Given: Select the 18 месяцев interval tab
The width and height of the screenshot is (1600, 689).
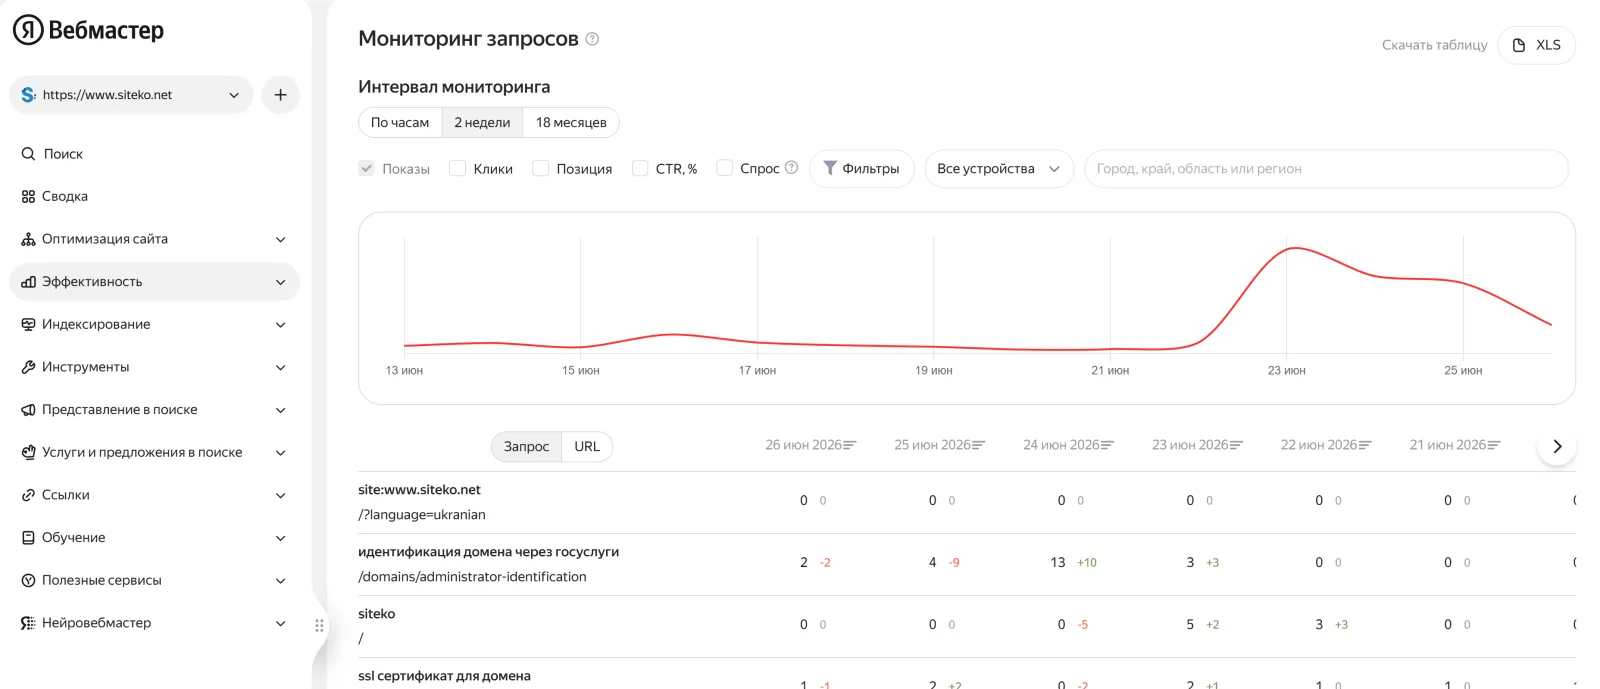Looking at the screenshot, I should tap(571, 123).
